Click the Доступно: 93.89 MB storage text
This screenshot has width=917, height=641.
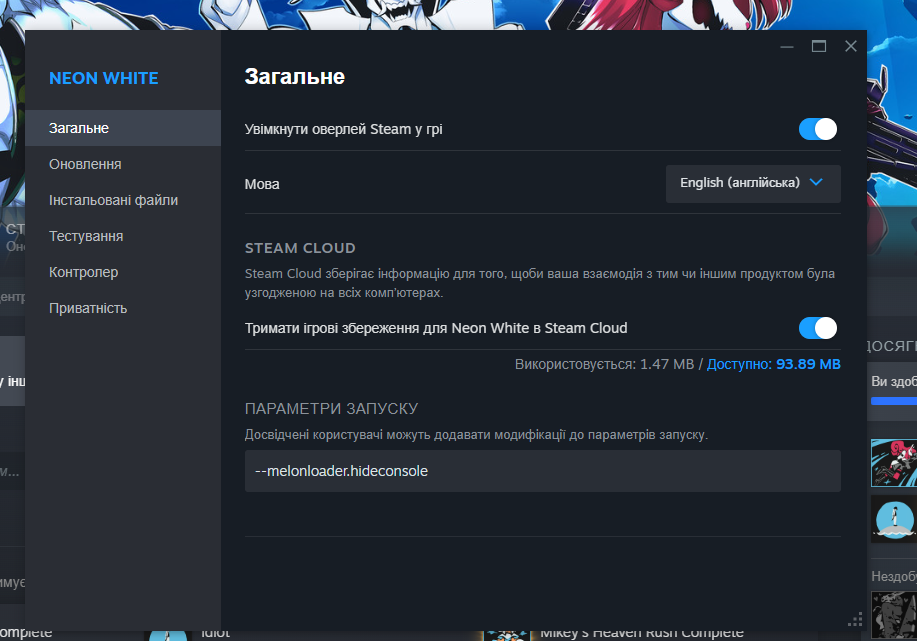tap(773, 365)
